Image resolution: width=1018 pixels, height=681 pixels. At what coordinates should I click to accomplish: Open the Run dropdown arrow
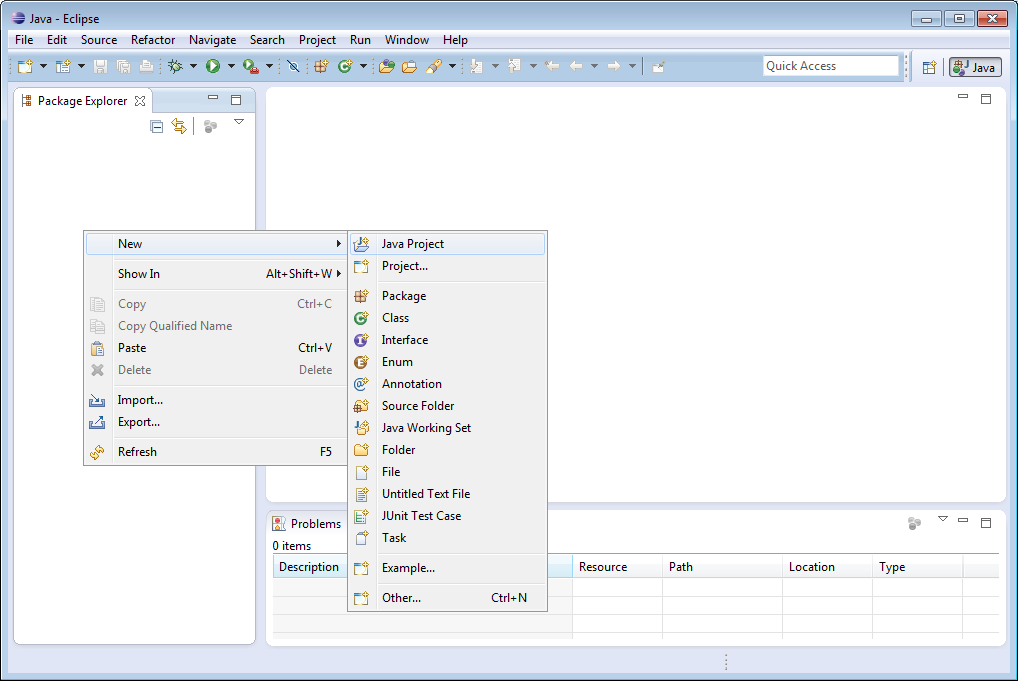click(x=231, y=66)
